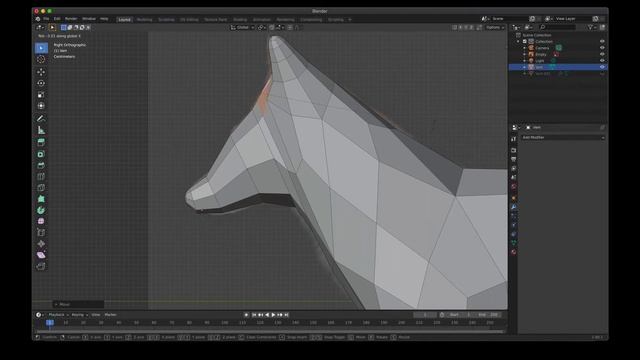Select the Bevel tool
Viewport: 640px width, 360px height.
(x=41, y=165)
